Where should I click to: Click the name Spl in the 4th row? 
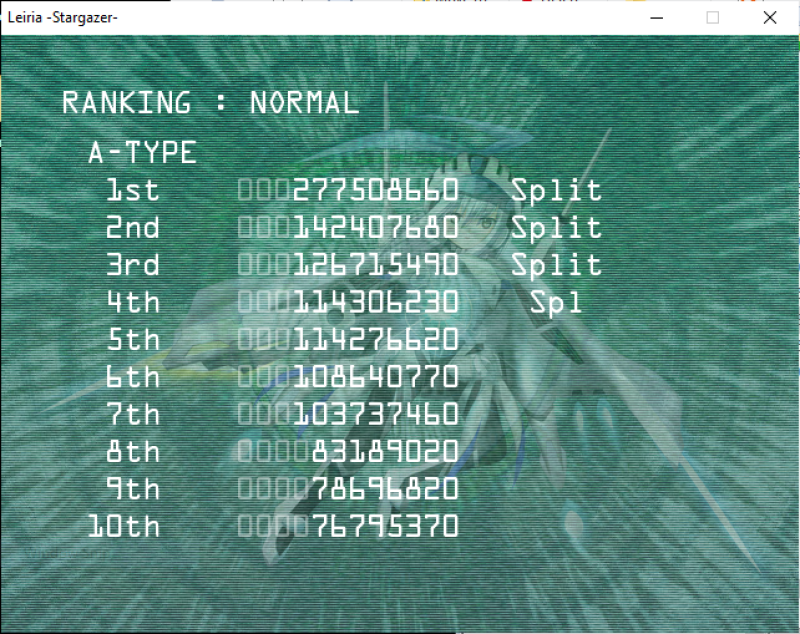[x=556, y=303]
